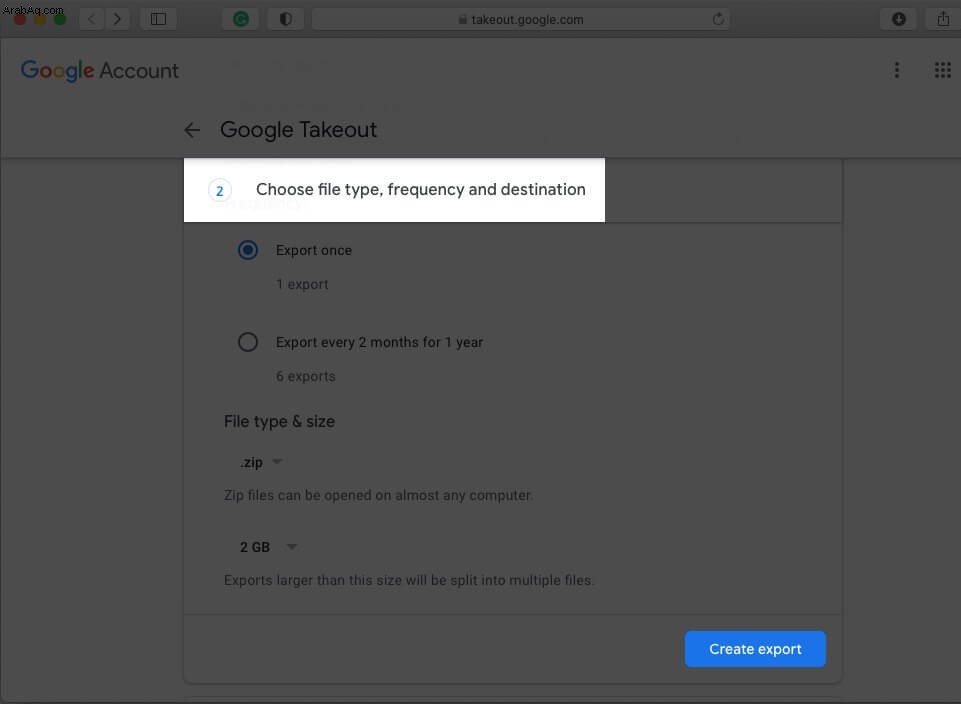The height and width of the screenshot is (704, 961).
Task: Click the 6 exports label
Action: (305, 376)
